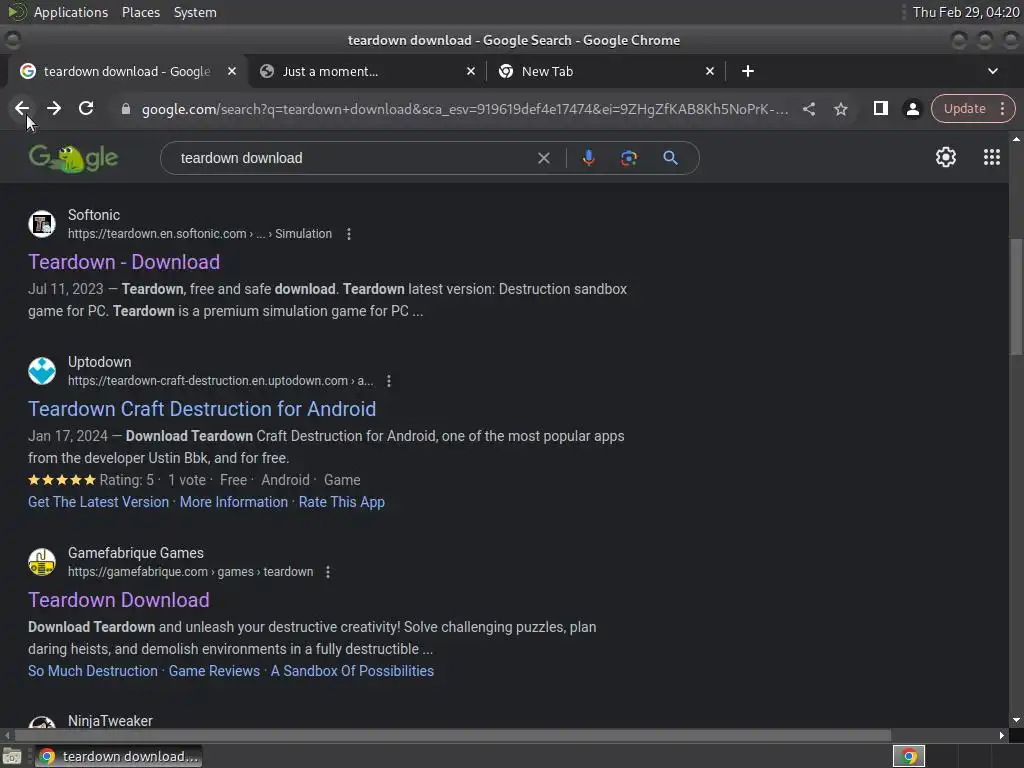Close the 'New Tab' tab
Image resolution: width=1024 pixels, height=768 pixels.
pyautogui.click(x=710, y=71)
